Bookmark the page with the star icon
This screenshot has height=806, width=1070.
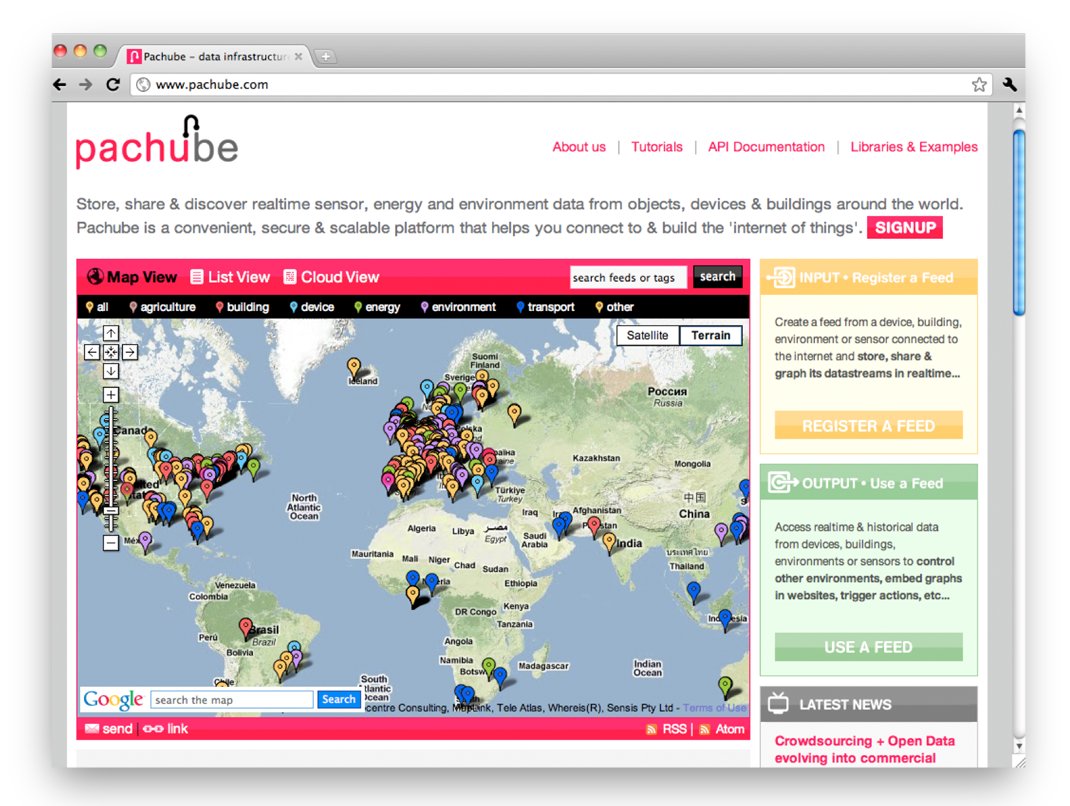pos(979,85)
